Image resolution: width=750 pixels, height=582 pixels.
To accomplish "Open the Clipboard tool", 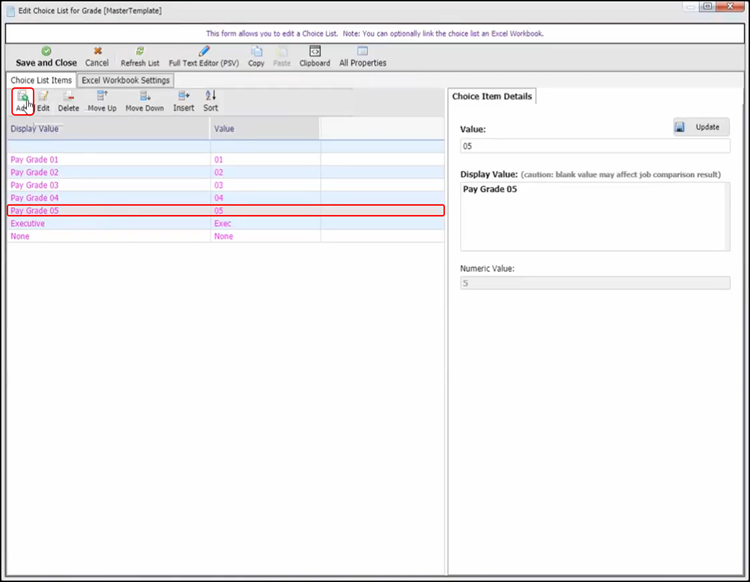I will pyautogui.click(x=314, y=56).
